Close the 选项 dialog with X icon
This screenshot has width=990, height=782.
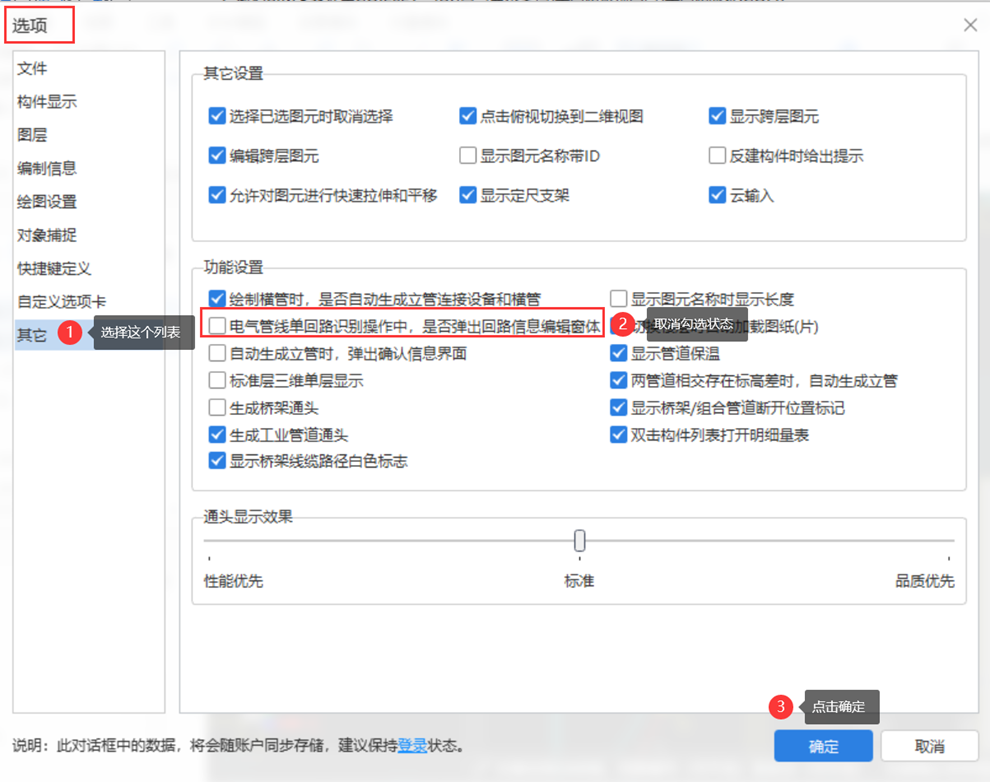tap(970, 25)
